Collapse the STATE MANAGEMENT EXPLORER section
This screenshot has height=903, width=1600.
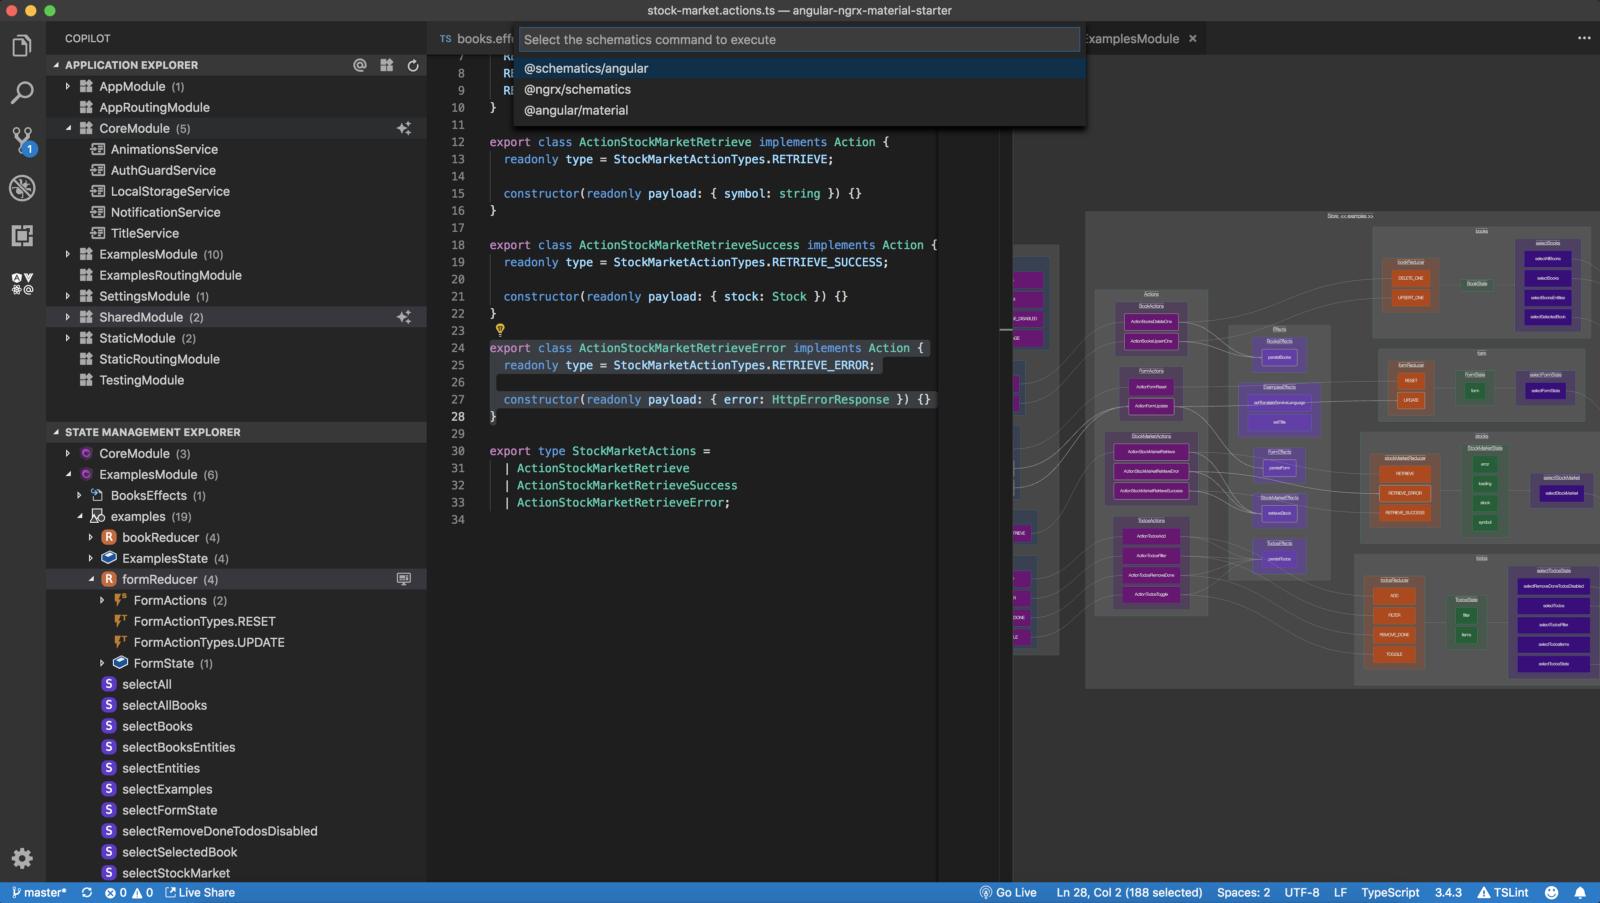pyautogui.click(x=56, y=432)
